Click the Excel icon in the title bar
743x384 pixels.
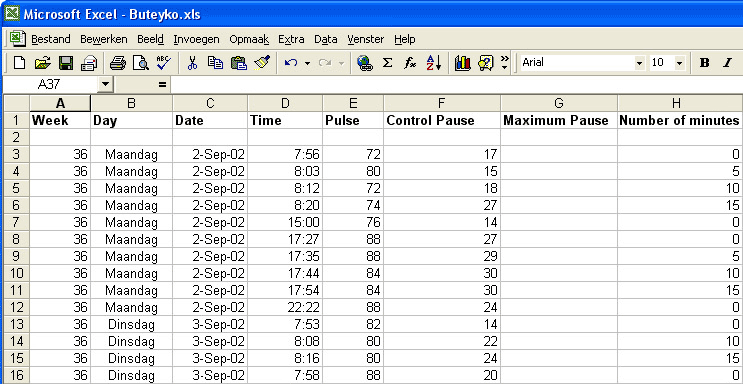tap(11, 14)
